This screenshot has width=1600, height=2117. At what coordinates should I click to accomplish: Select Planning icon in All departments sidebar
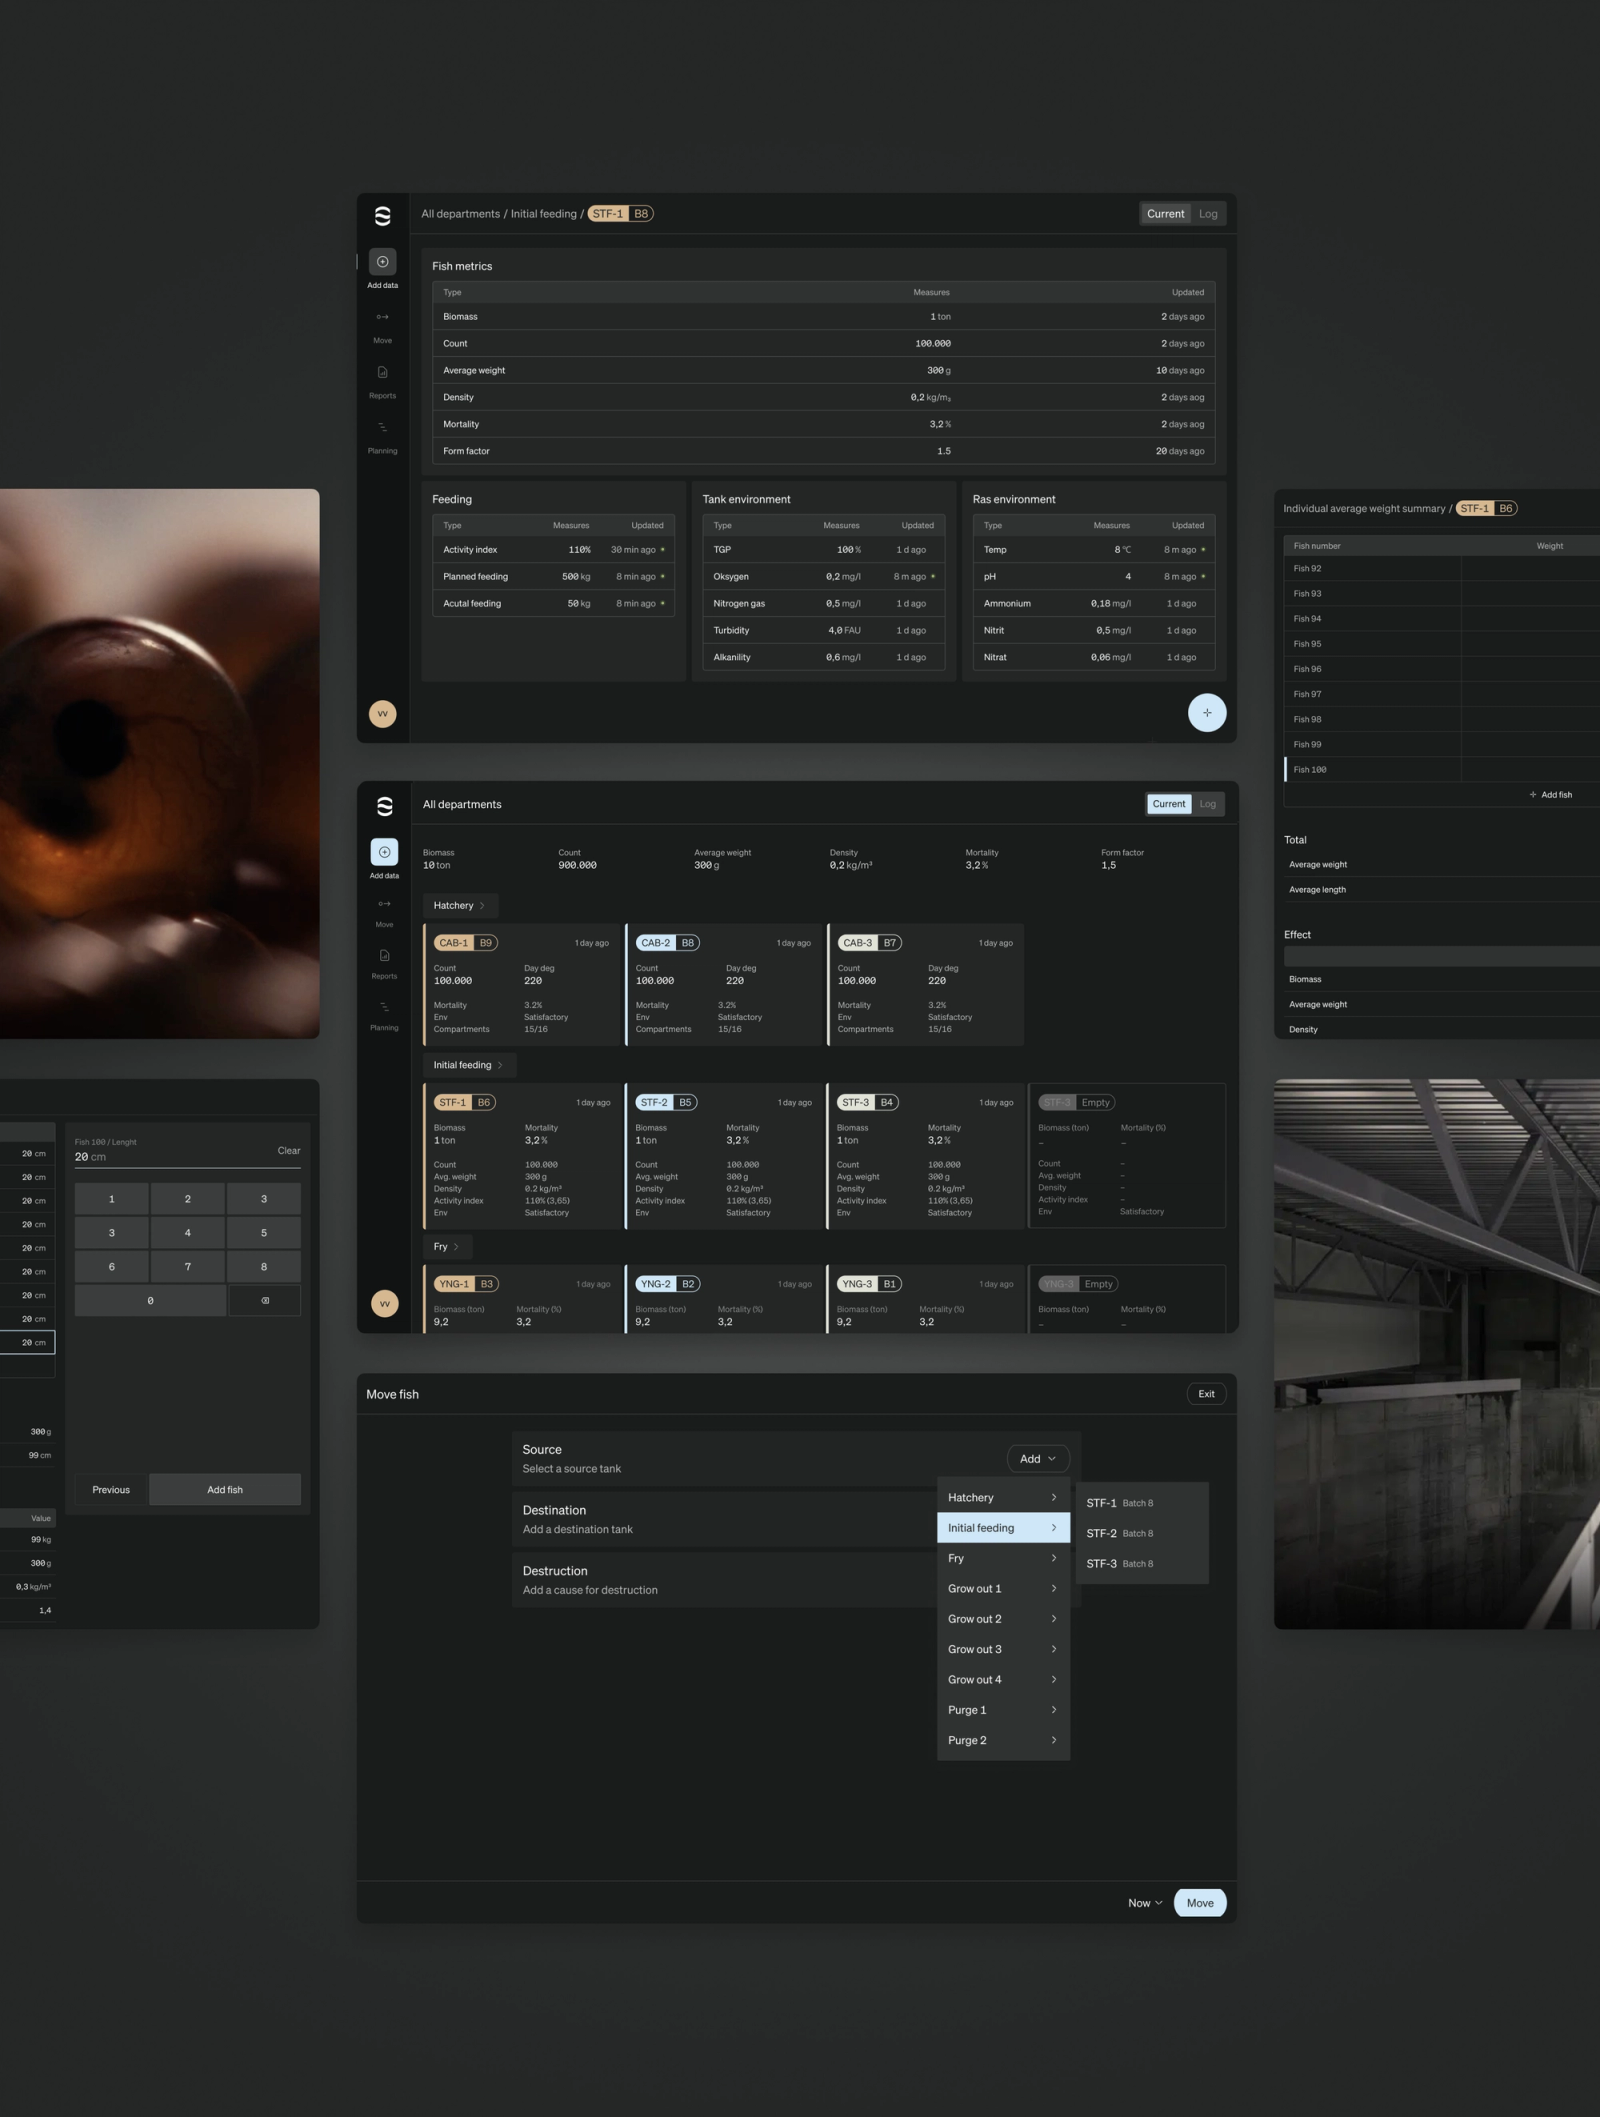click(384, 1007)
